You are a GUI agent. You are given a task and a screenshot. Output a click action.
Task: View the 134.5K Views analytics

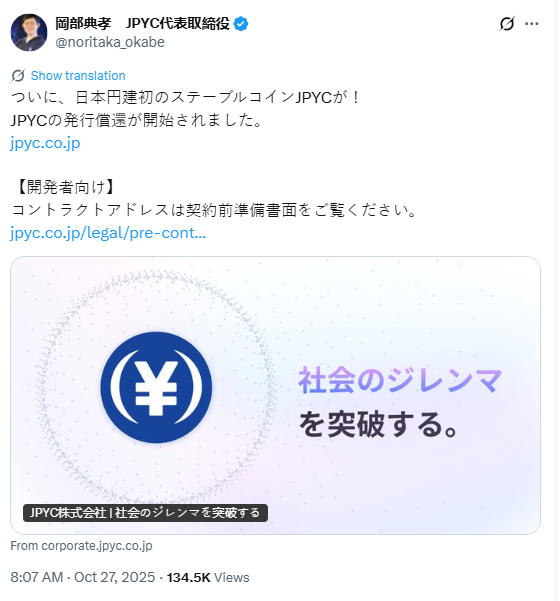tap(208, 577)
